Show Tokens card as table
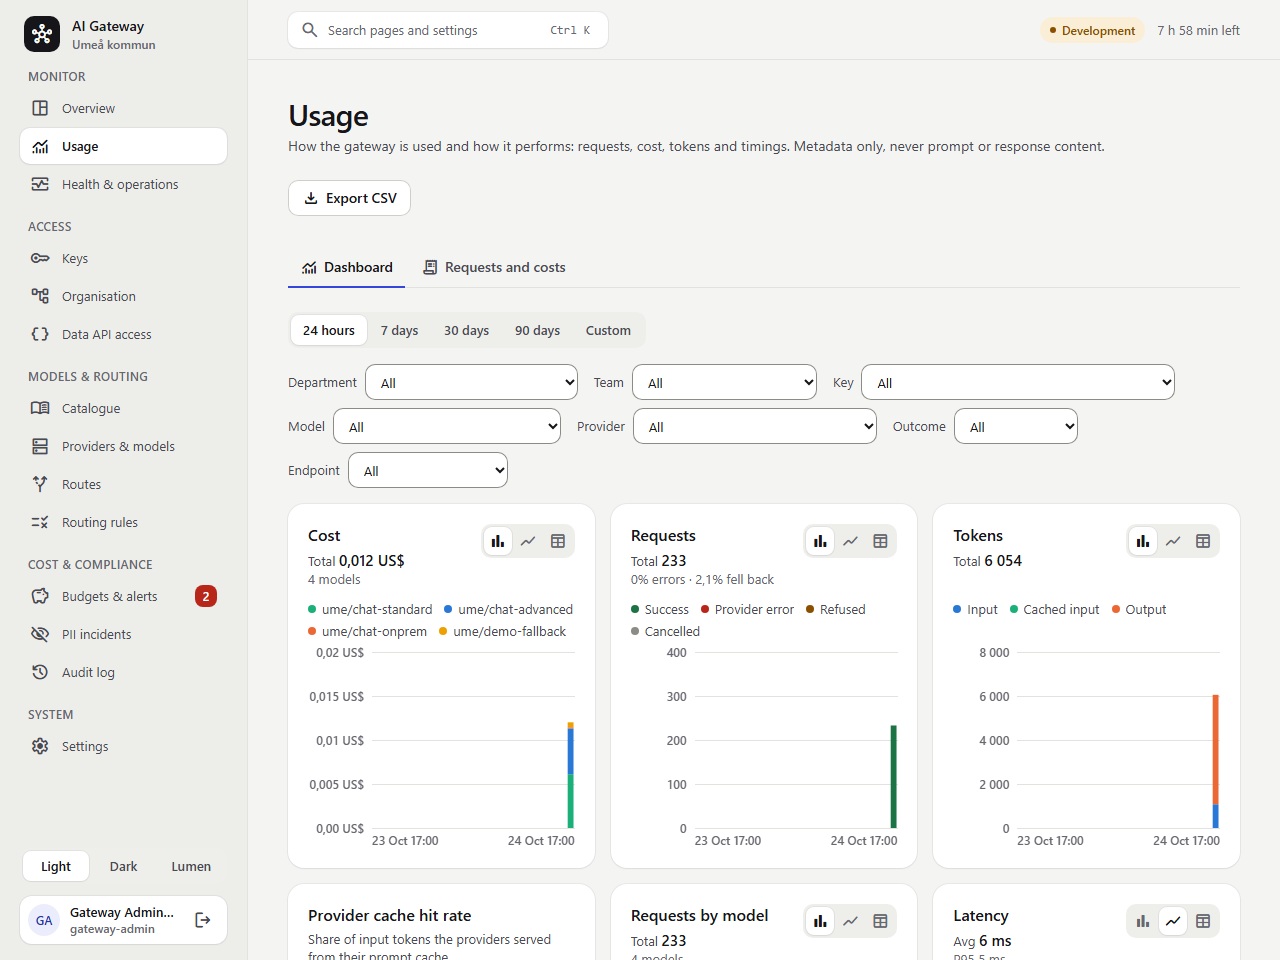This screenshot has height=960, width=1280. click(1203, 541)
